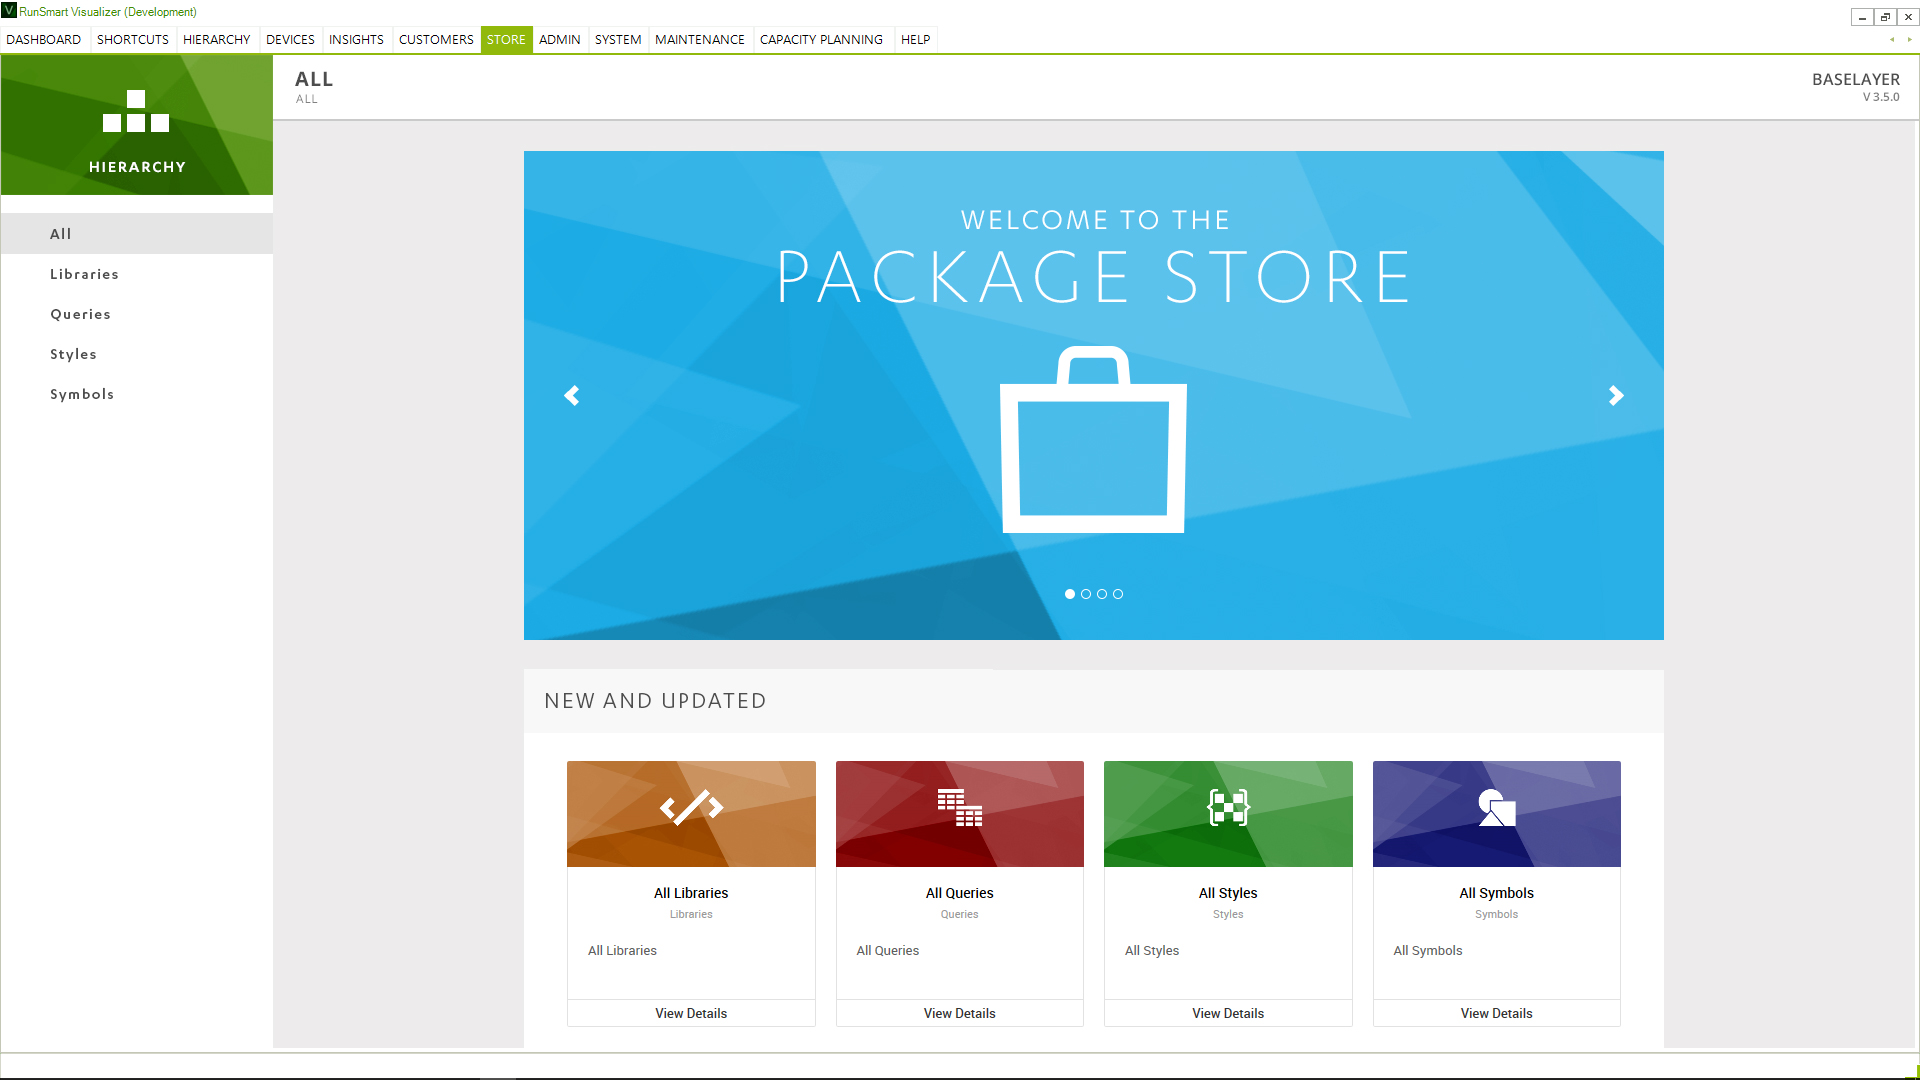Screen dimensions: 1920x1080
Task: Advance to next banner slide arrow
Action: (1616, 396)
